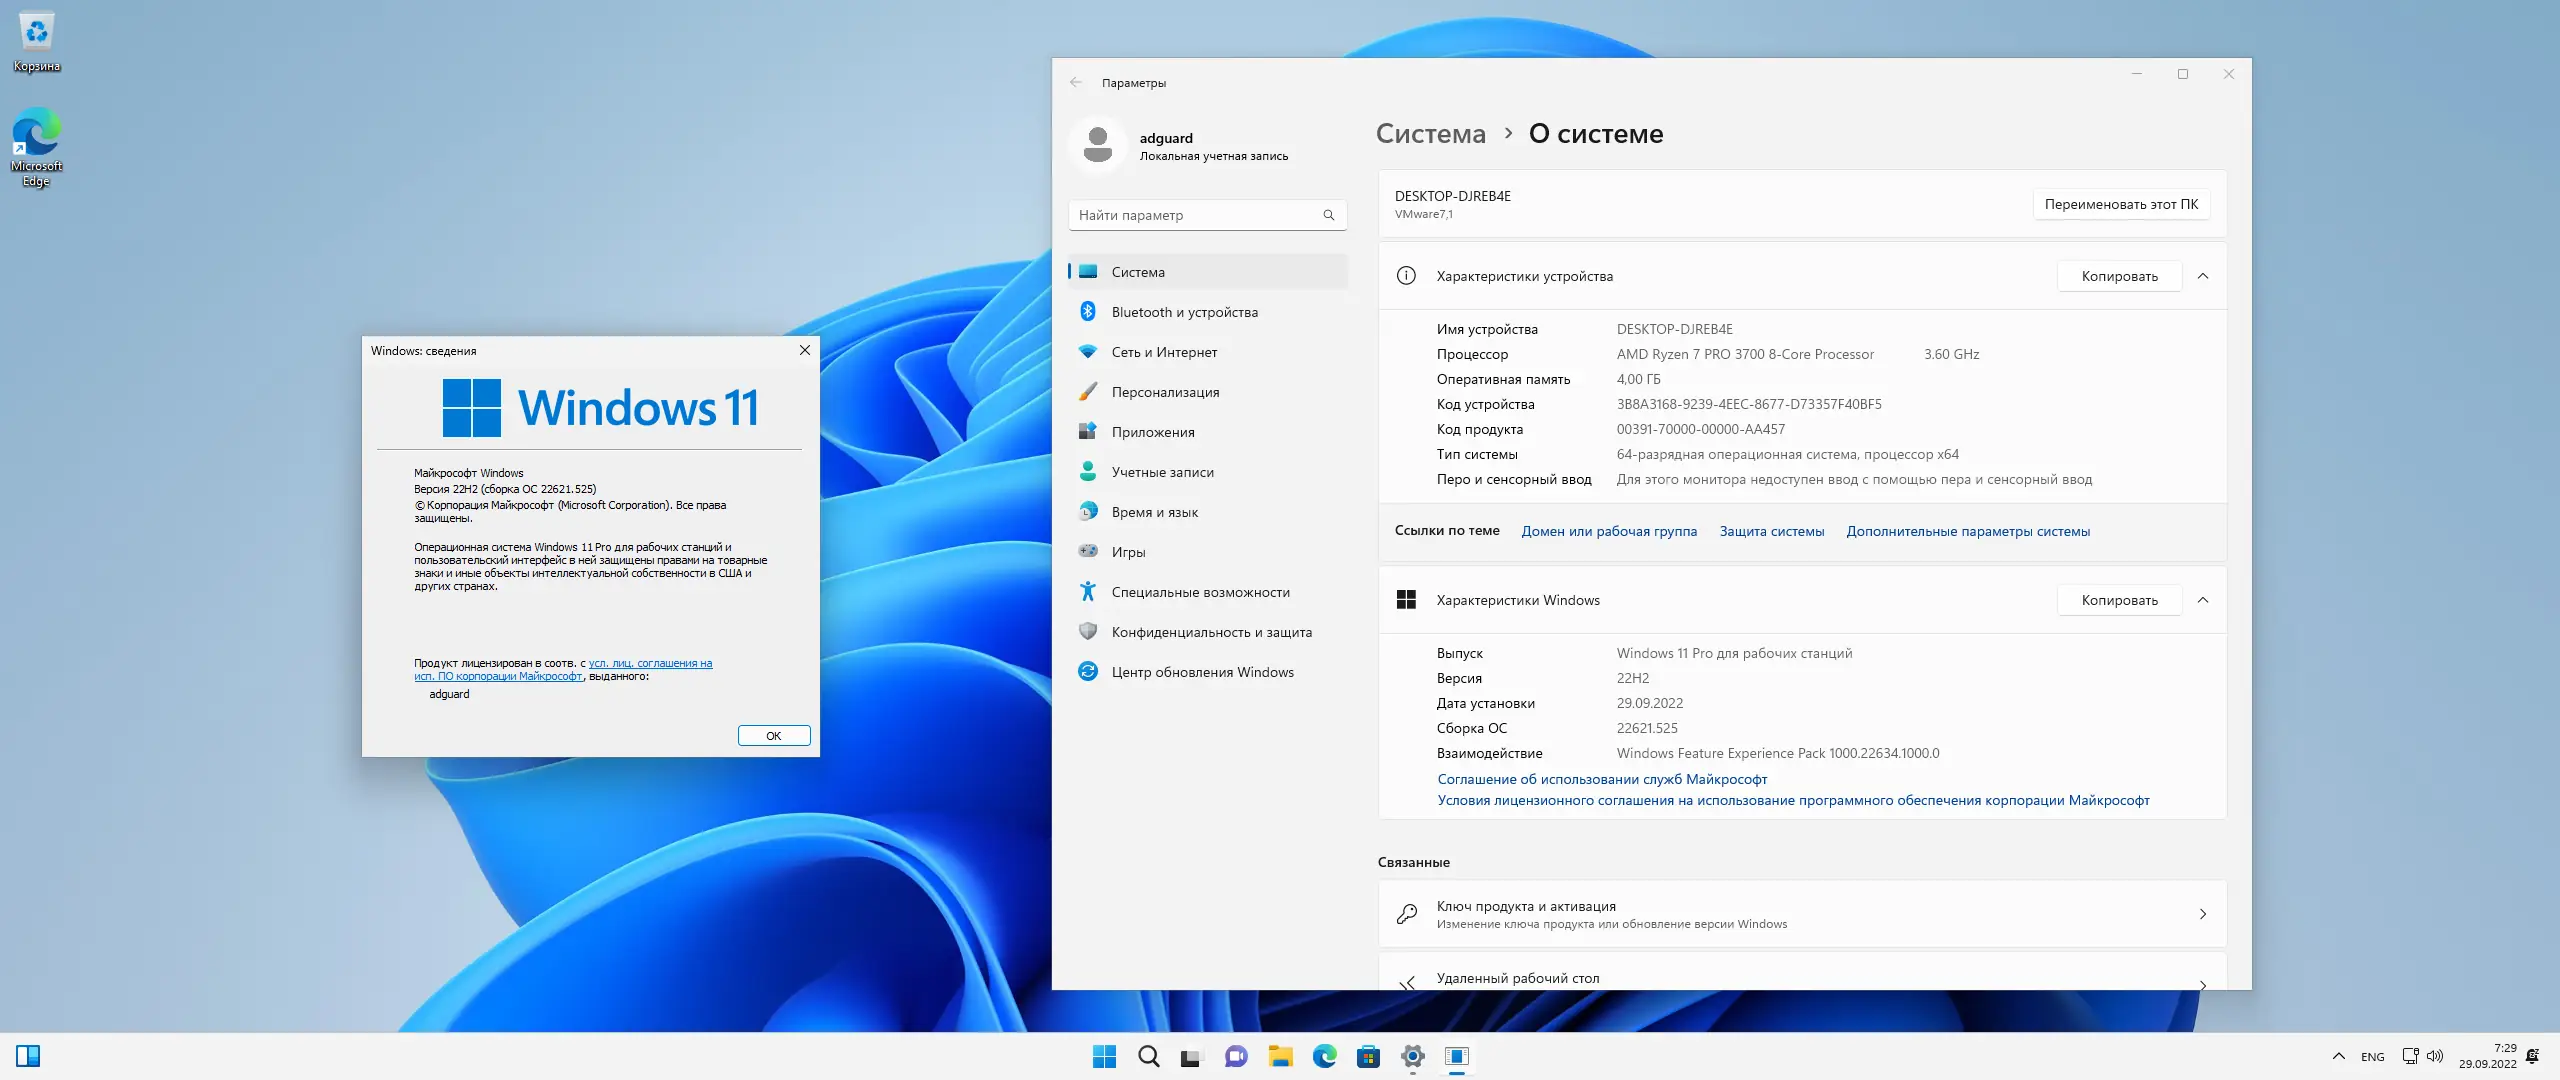Open Bluetooth и устройства settings section
This screenshot has height=1080, width=2560.
(x=1184, y=312)
